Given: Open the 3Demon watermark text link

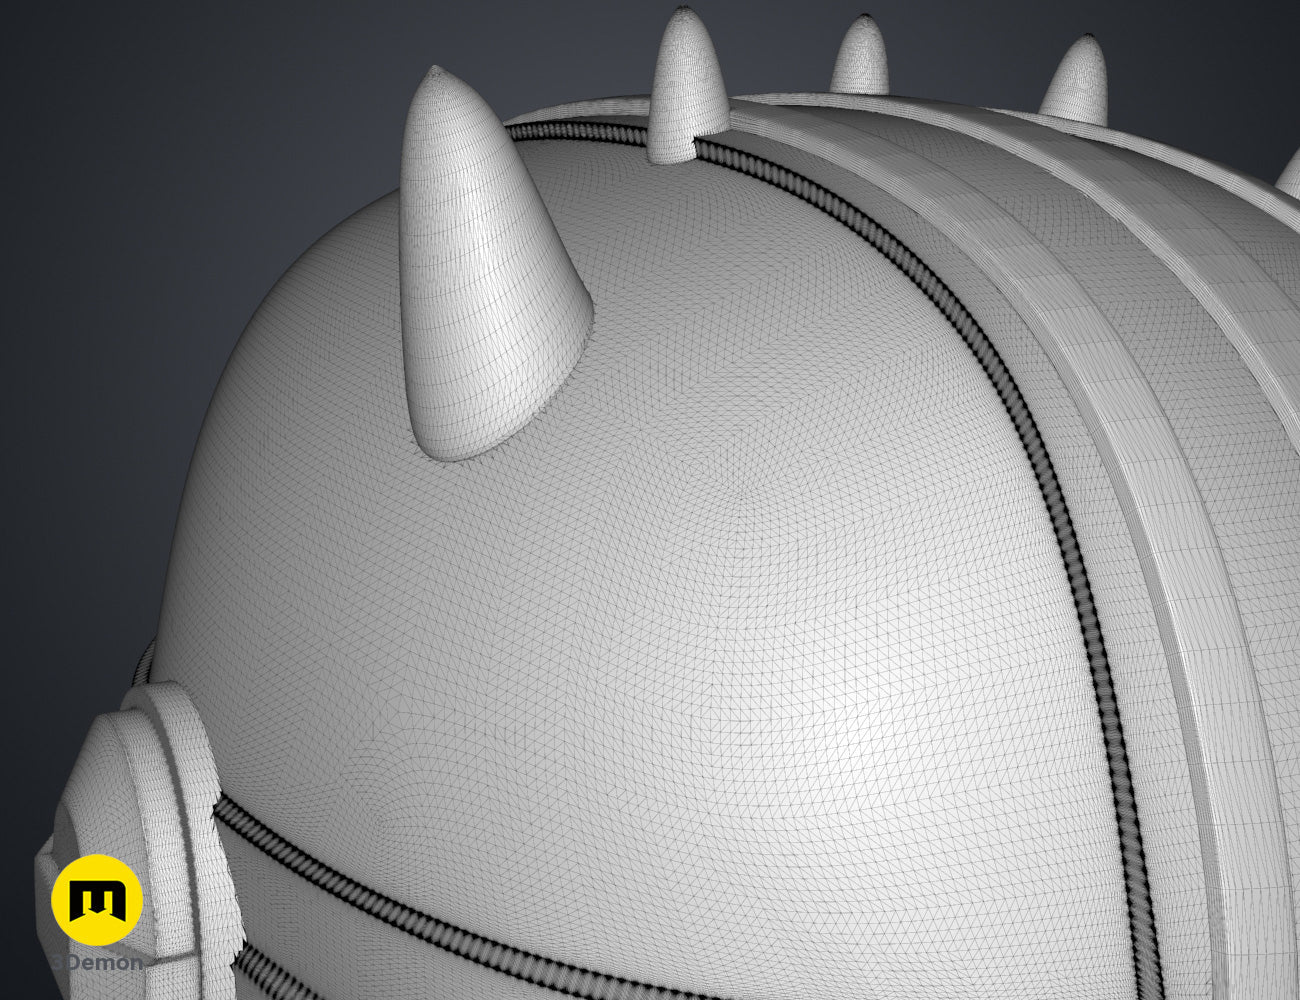Looking at the screenshot, I should tap(100, 963).
